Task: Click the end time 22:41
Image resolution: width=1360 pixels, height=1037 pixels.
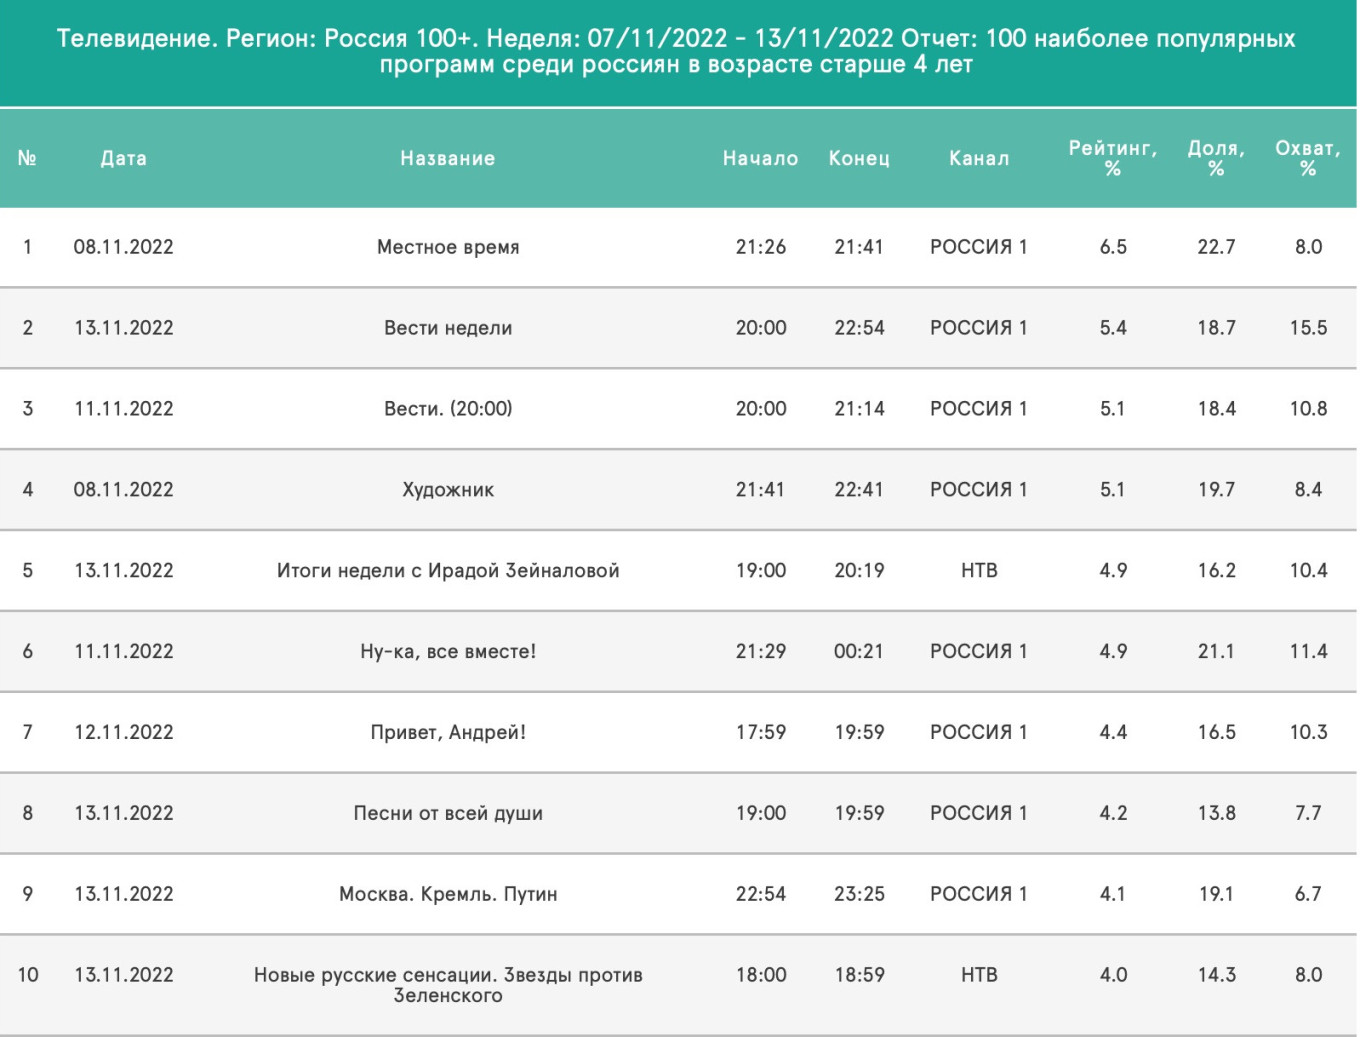Action: coord(859,490)
